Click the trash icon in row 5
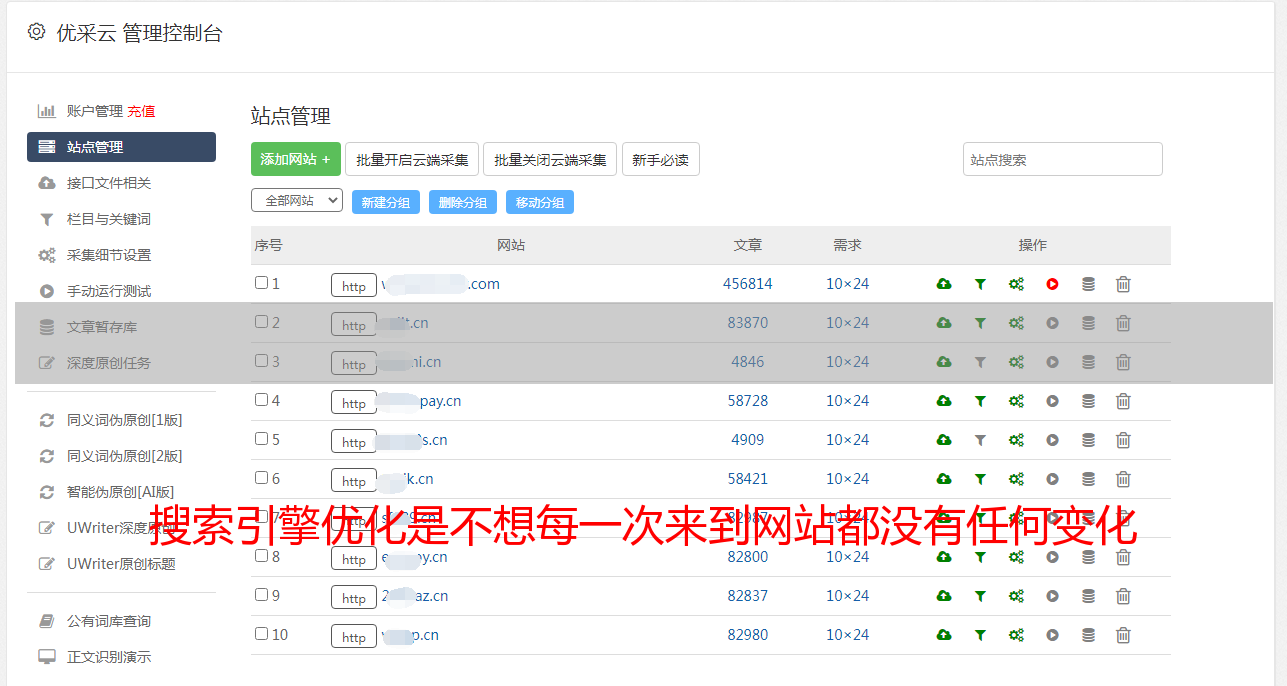 pyautogui.click(x=1123, y=440)
